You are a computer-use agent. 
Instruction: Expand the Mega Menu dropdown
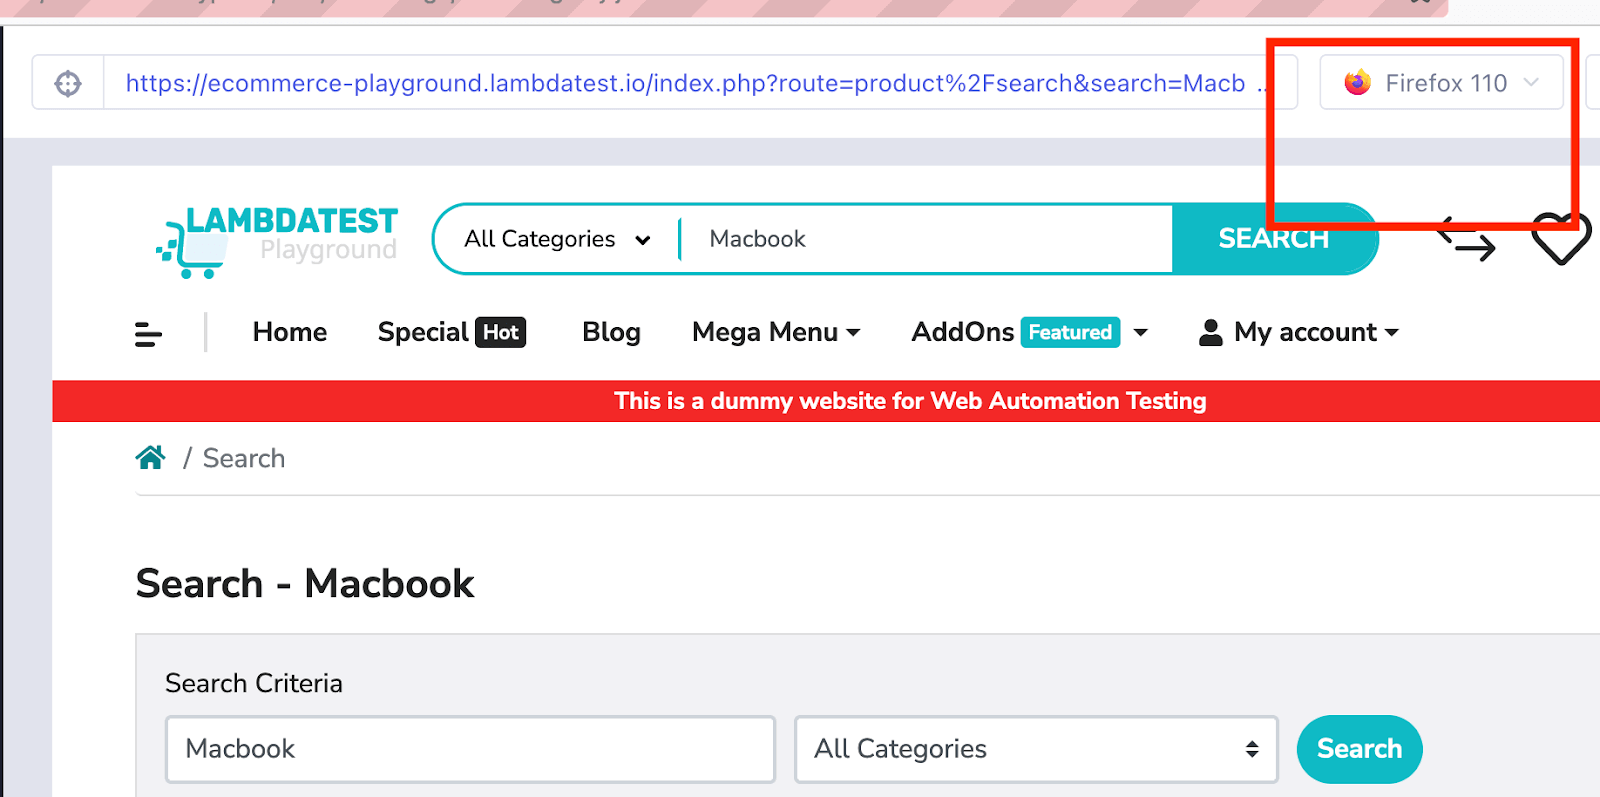(776, 332)
